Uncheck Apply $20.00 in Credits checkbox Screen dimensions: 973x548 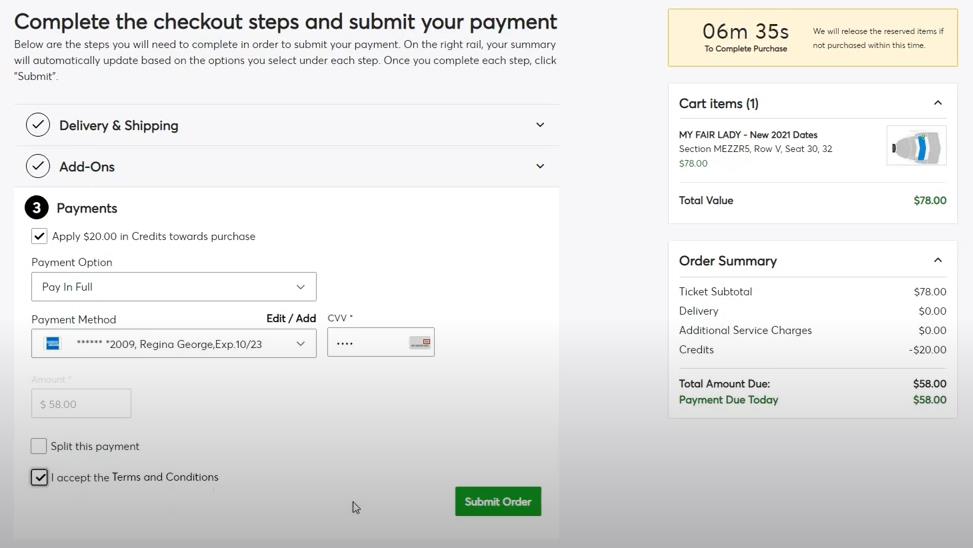point(39,236)
